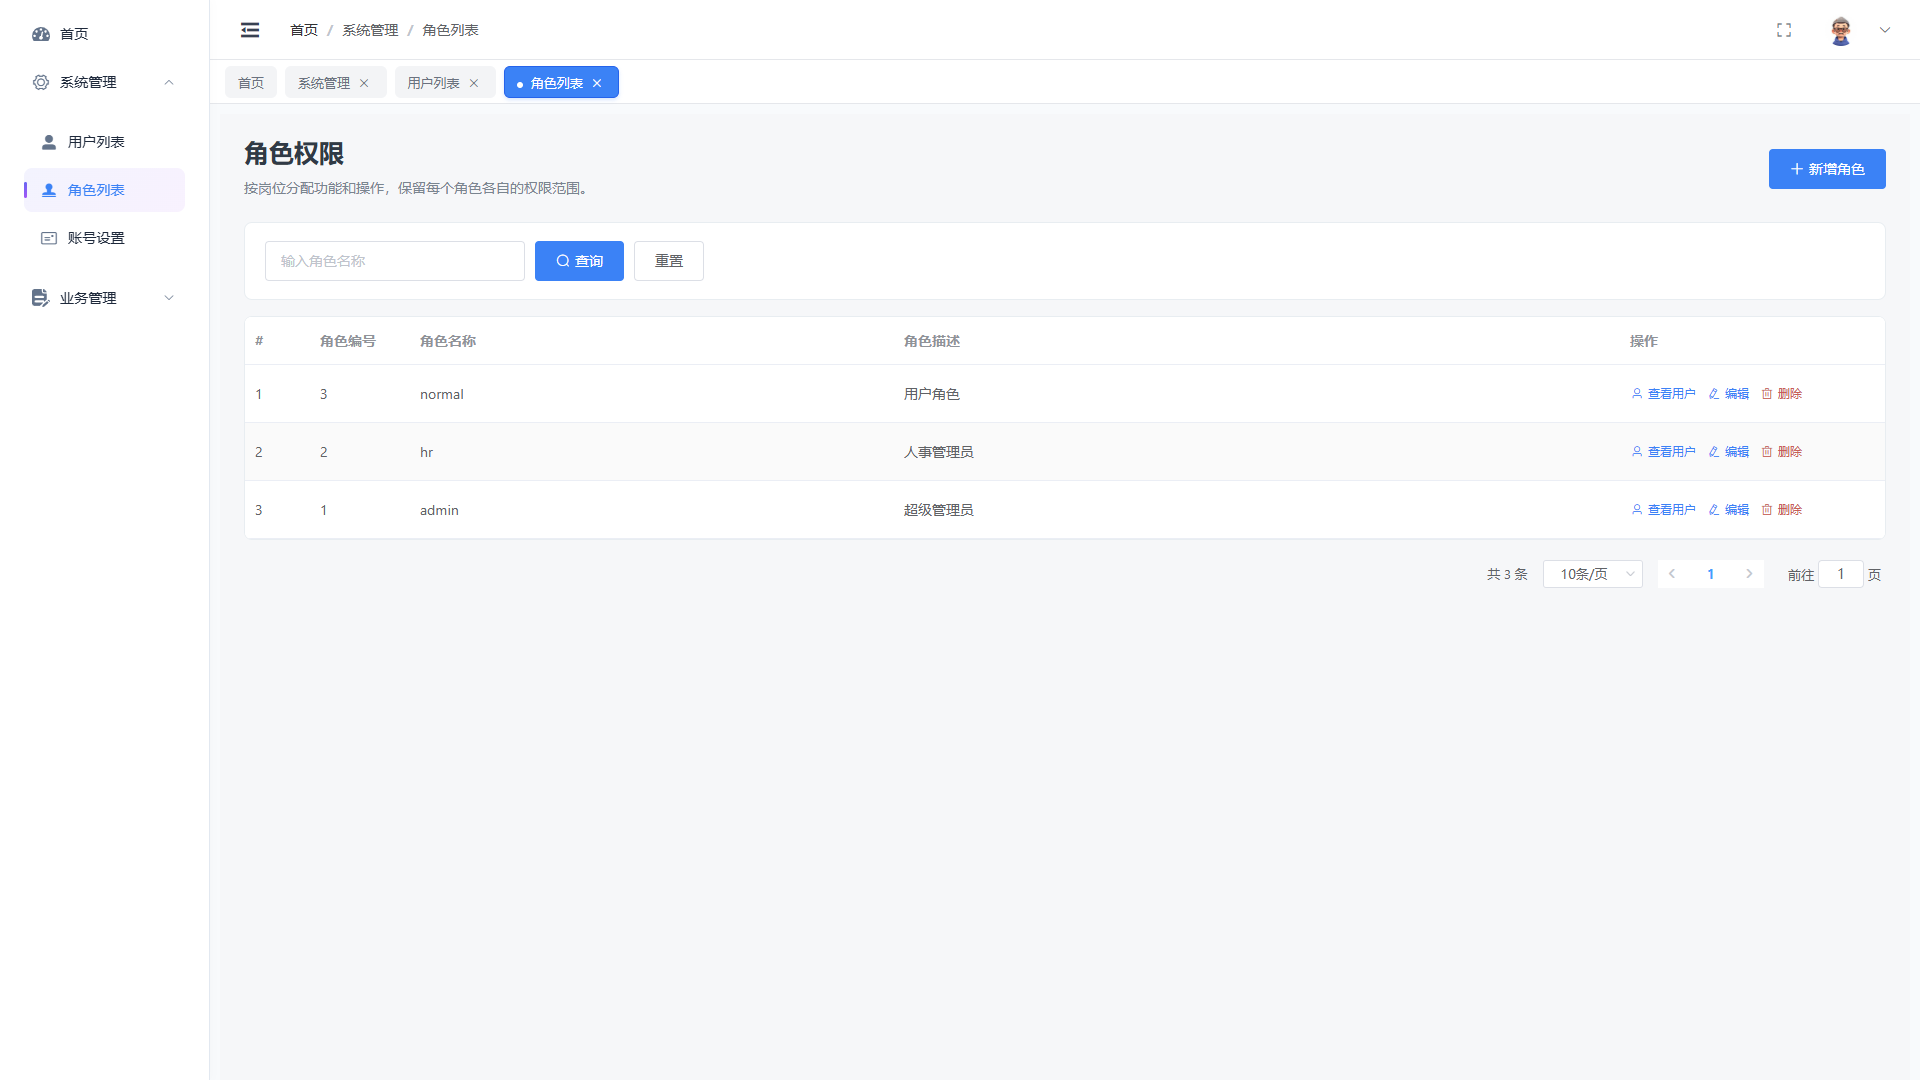Open the 10条/页 page size dropdown

click(1593, 574)
